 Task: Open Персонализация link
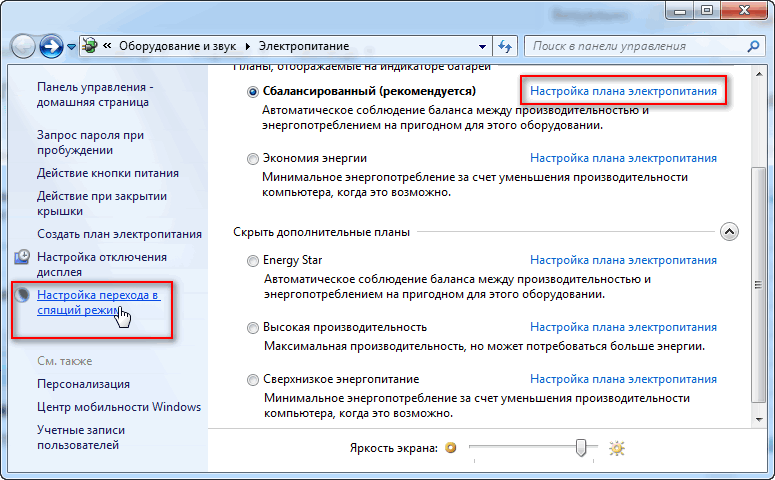point(84,384)
